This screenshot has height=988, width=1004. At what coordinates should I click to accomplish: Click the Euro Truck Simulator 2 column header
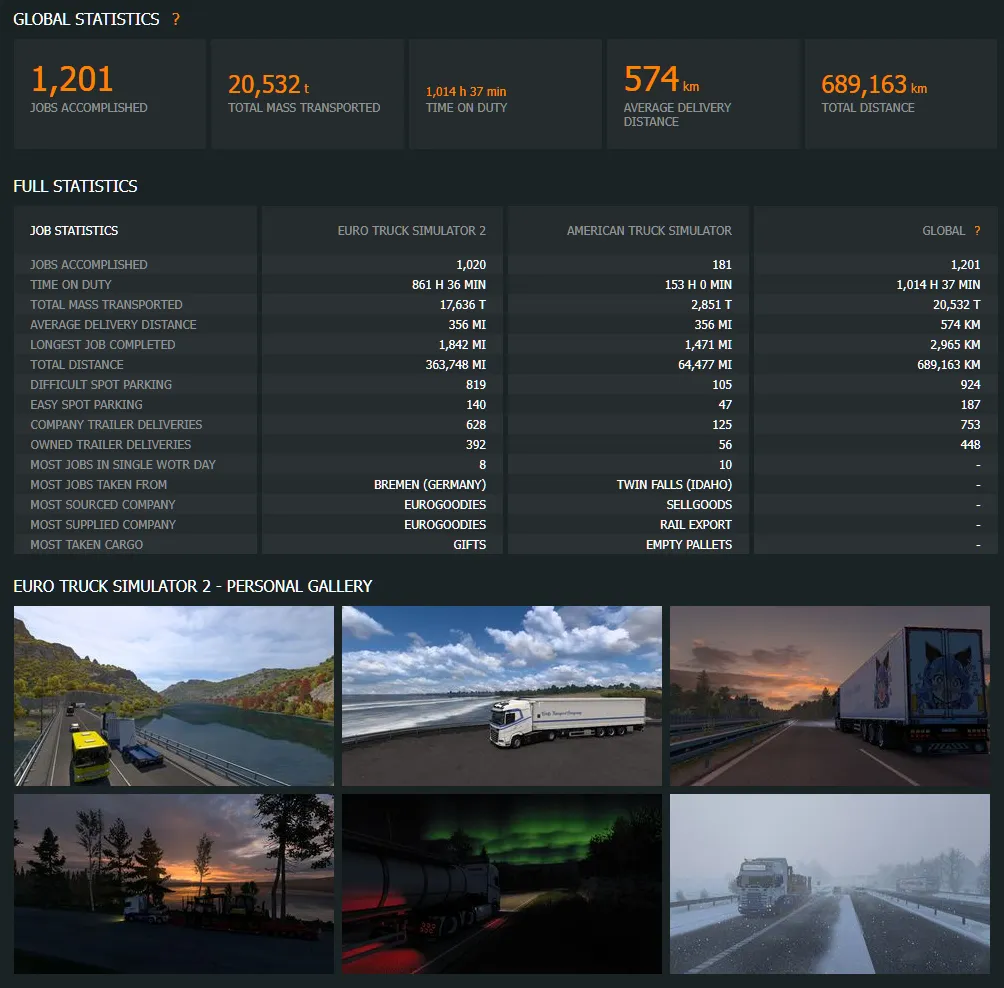[x=412, y=231]
